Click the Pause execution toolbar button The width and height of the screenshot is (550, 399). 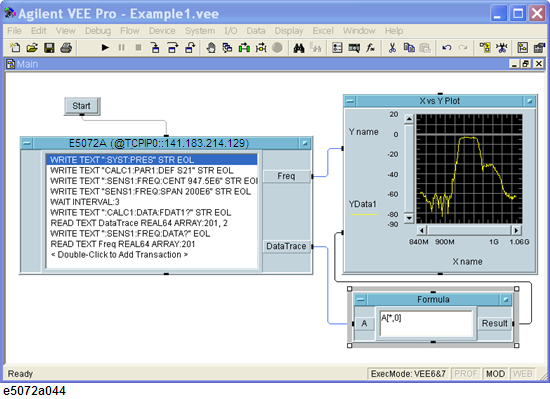[121, 47]
